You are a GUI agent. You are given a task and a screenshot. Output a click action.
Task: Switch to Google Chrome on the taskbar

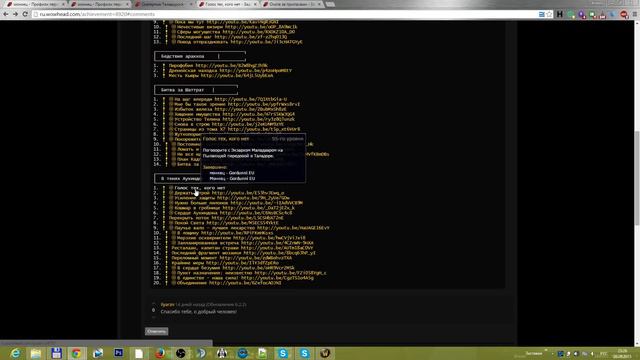coord(76,353)
